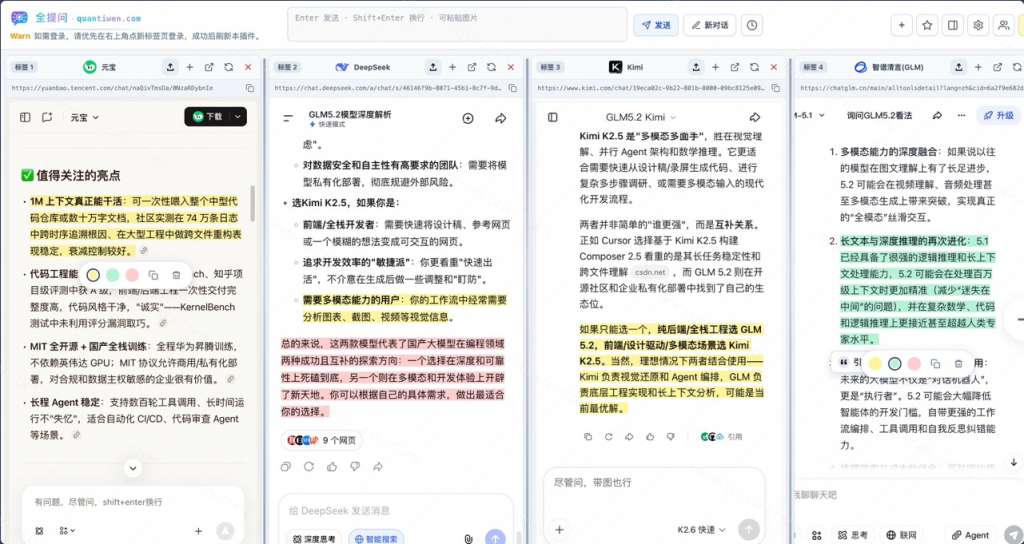Open 元宝 tools grid dropdown
The width and height of the screenshot is (1024, 544).
(x=67, y=531)
